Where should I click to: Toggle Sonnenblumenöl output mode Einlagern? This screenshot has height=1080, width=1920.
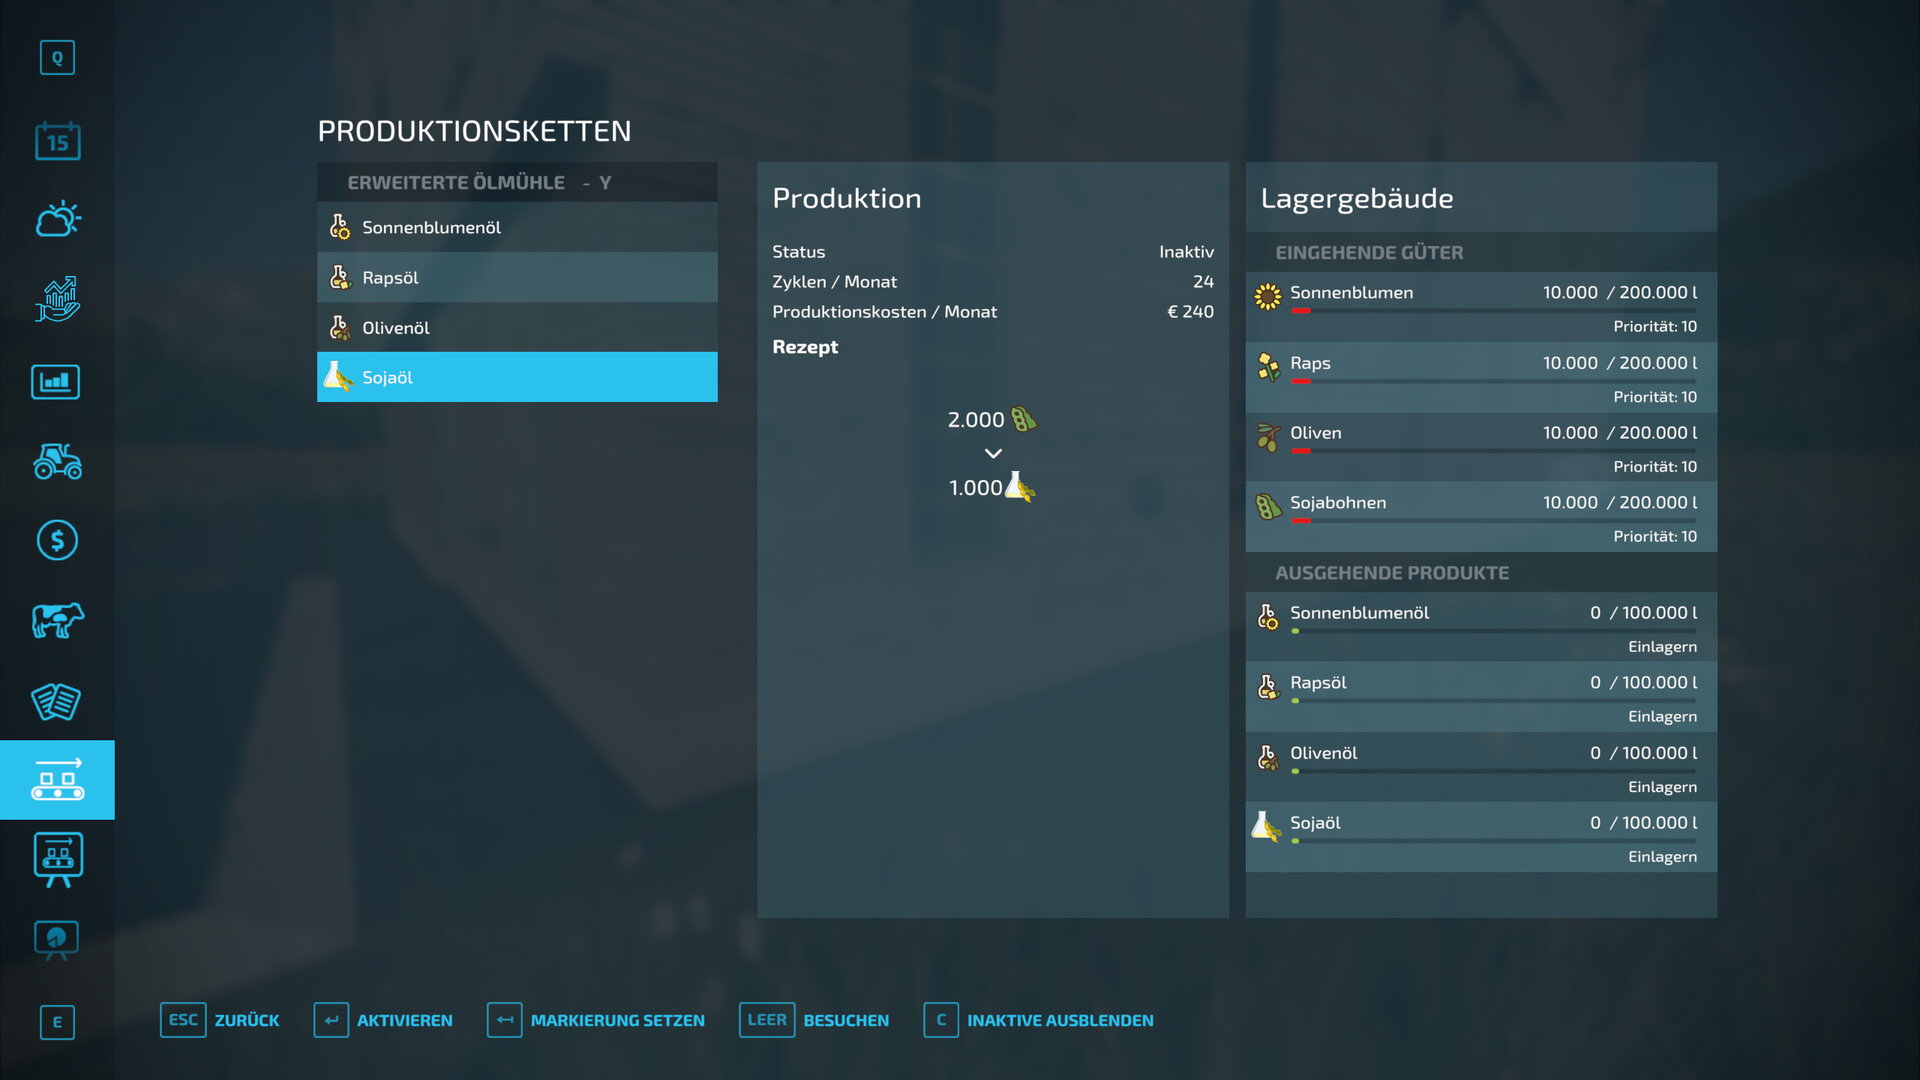tap(1661, 647)
